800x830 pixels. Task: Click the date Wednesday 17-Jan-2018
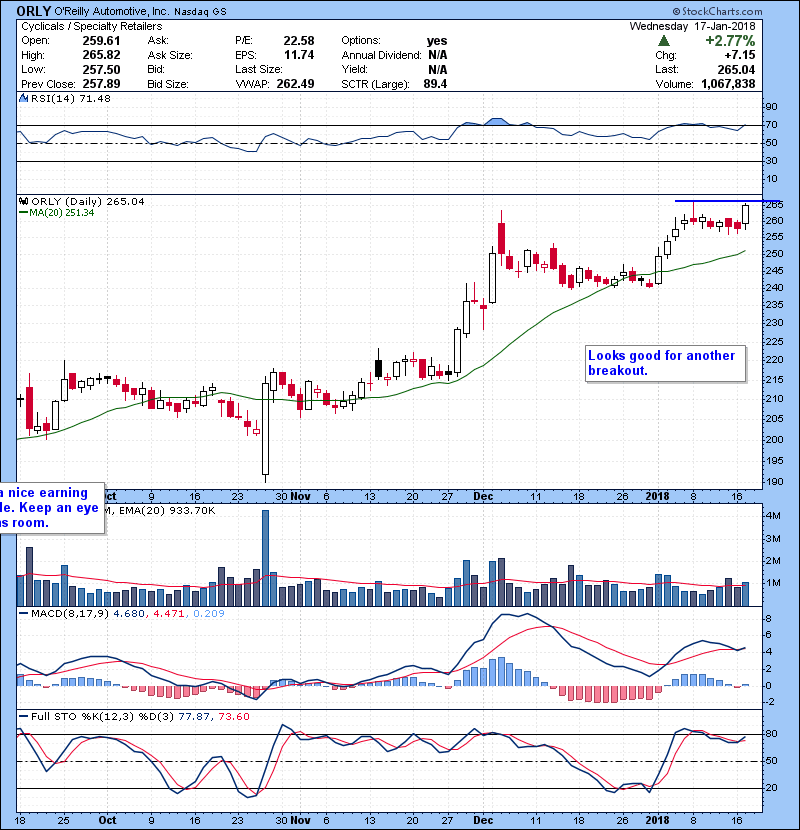tap(693, 26)
